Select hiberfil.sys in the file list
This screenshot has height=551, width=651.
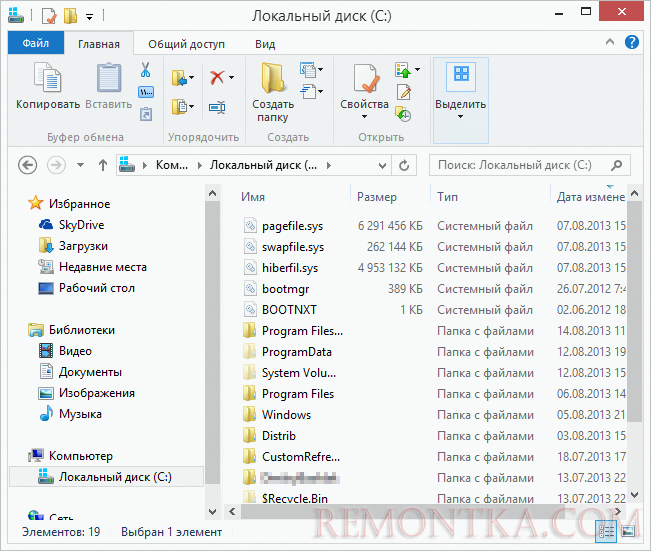(290, 268)
